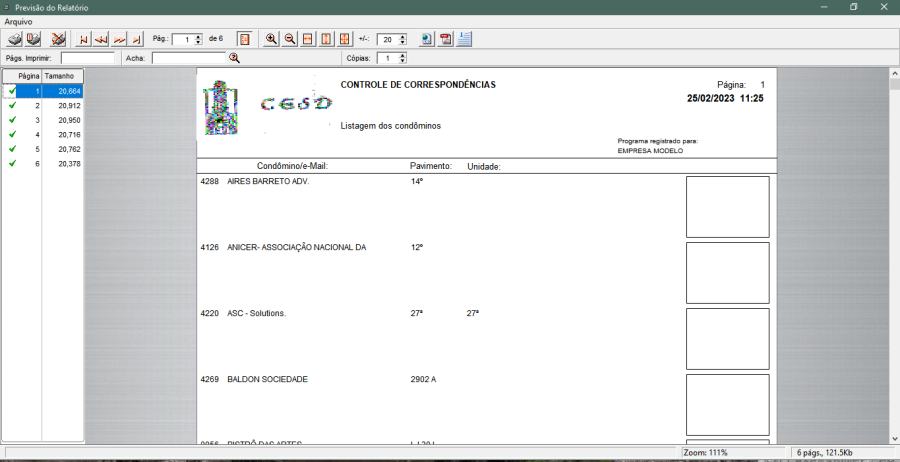
Task: Increase the Pág. page number spinner
Action: pyautogui.click(x=199, y=36)
